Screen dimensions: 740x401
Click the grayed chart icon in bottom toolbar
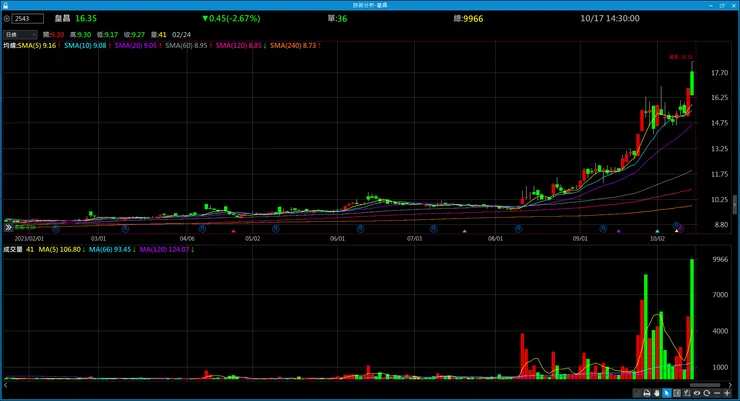(x=637, y=393)
